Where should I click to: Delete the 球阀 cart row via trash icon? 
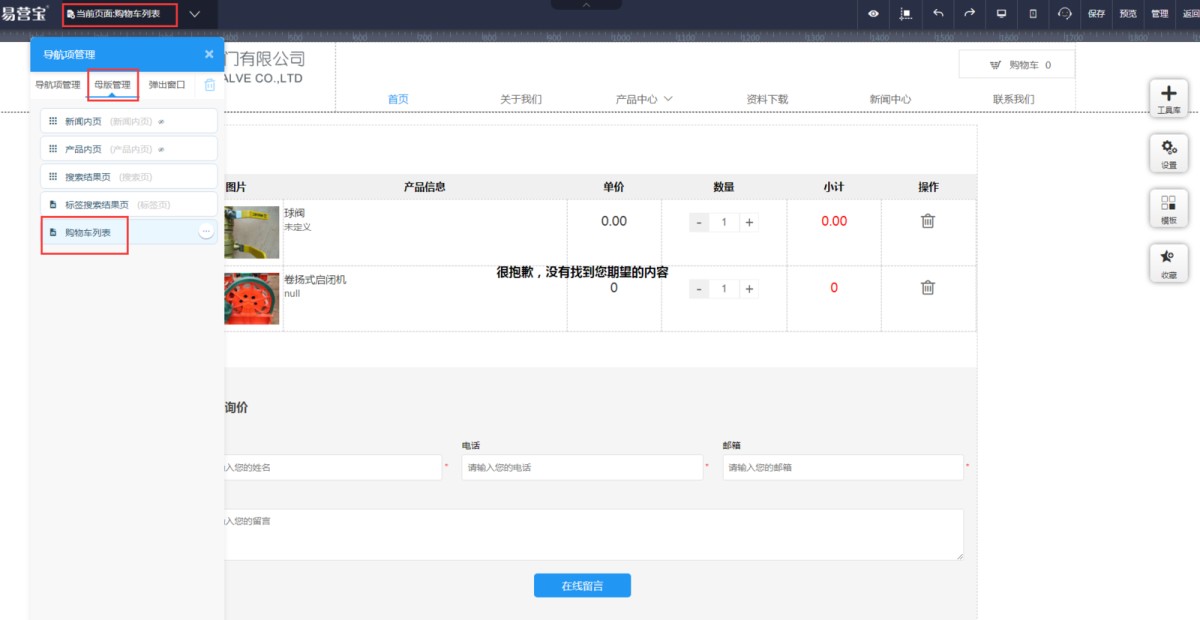(928, 221)
